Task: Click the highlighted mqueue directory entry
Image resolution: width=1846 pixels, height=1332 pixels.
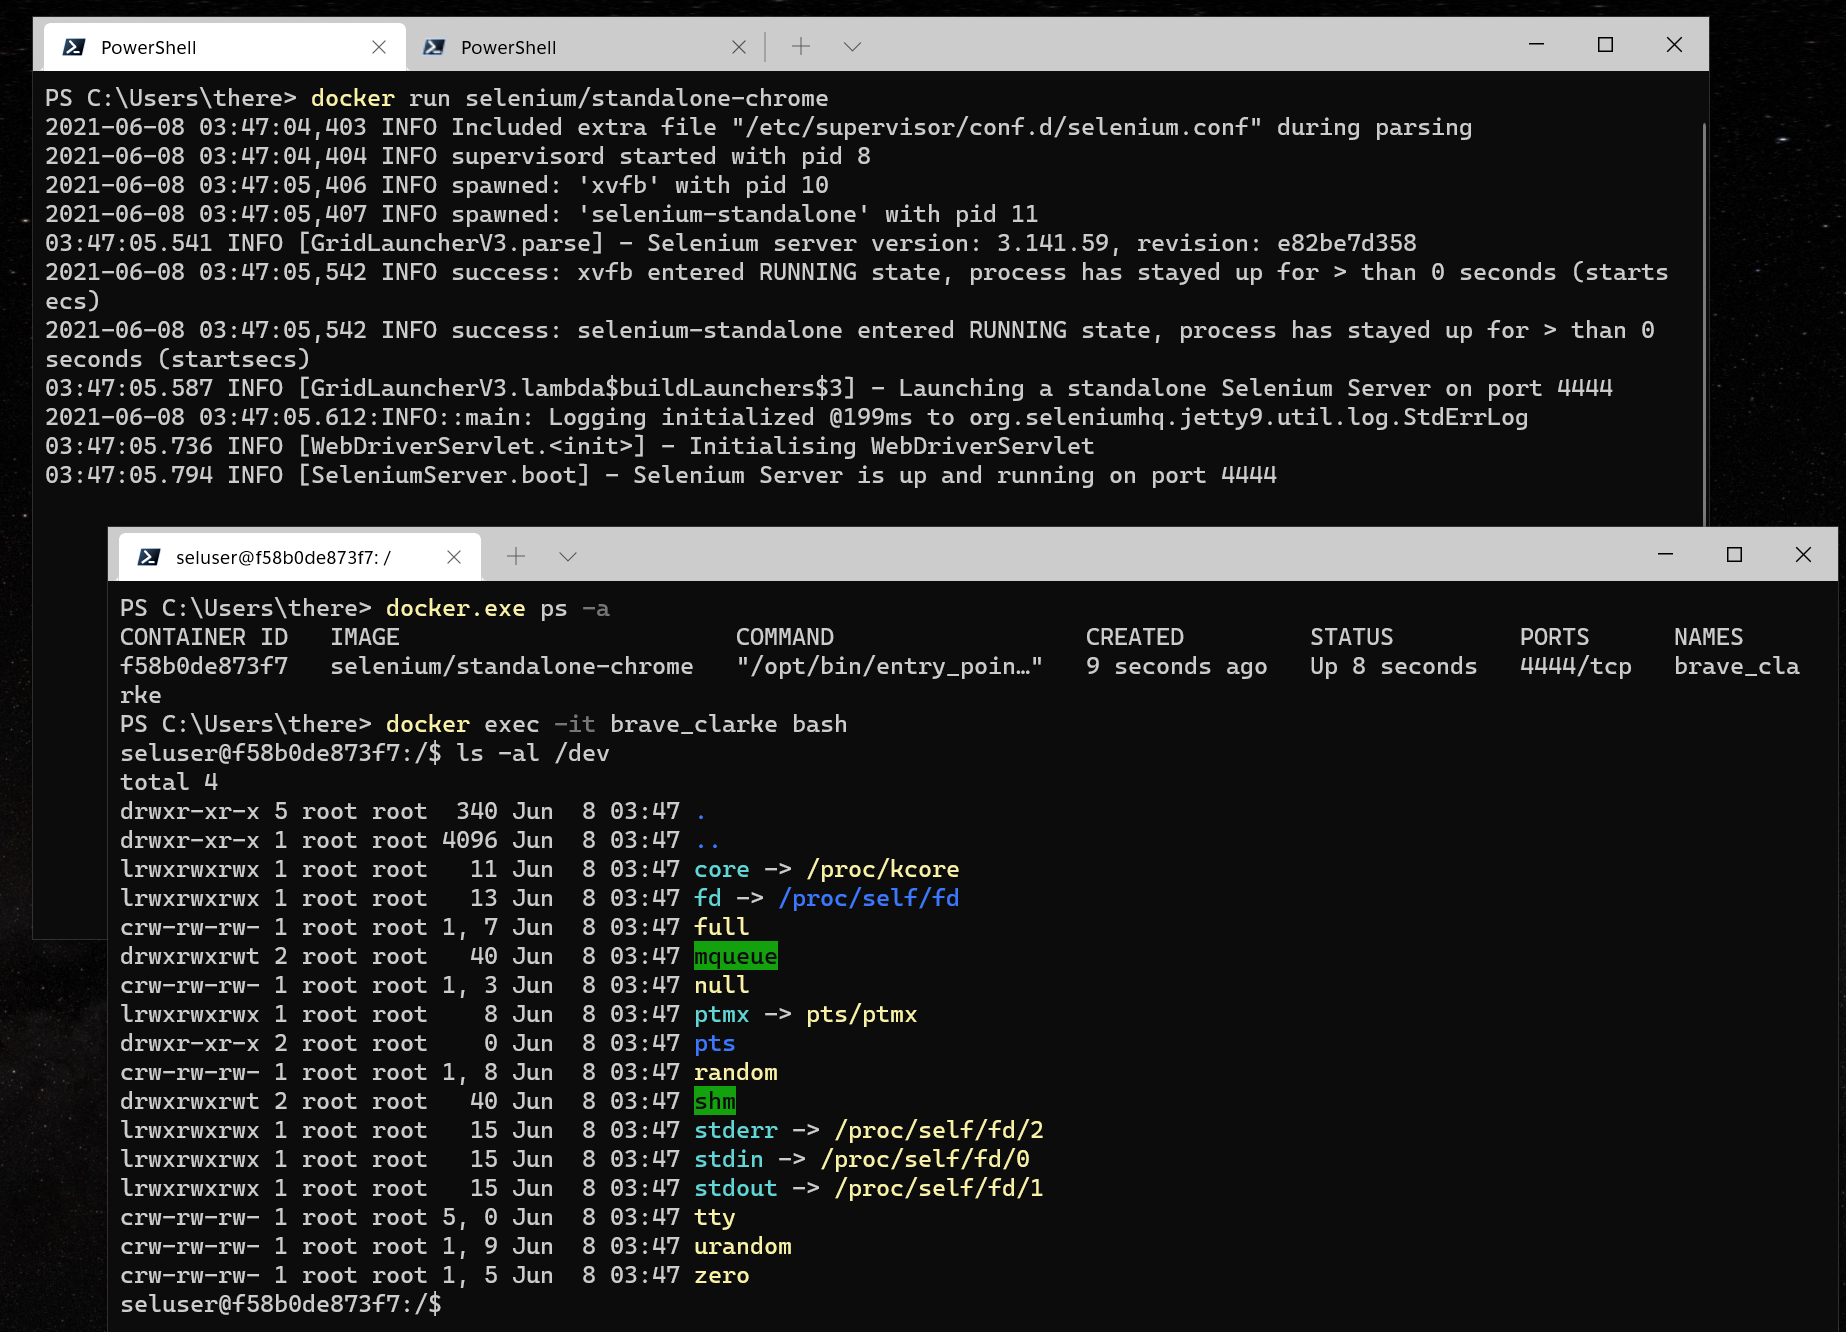Action: [x=735, y=956]
